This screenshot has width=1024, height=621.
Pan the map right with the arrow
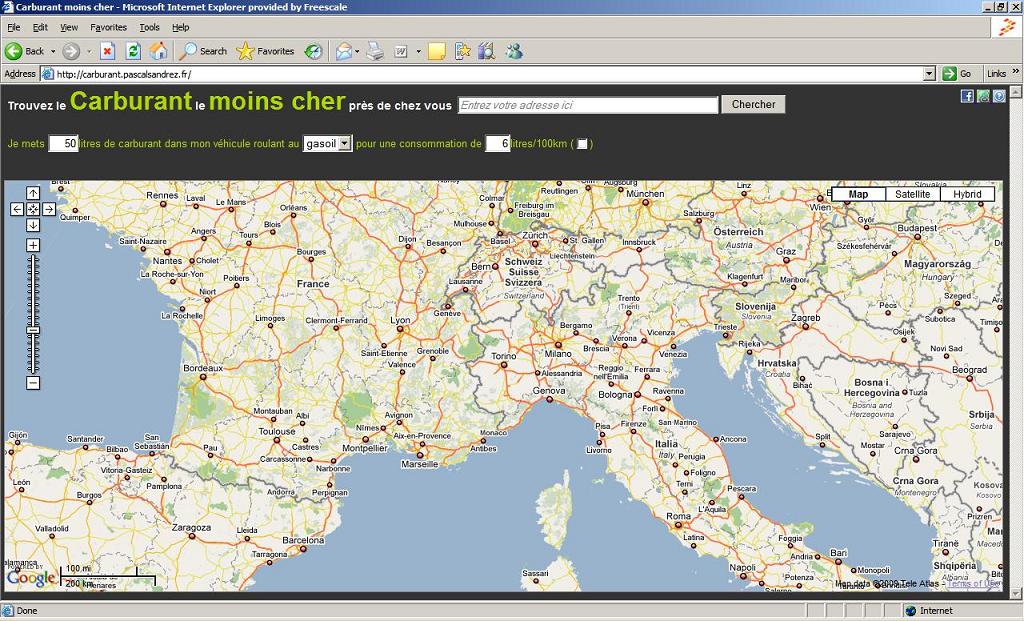click(x=49, y=209)
